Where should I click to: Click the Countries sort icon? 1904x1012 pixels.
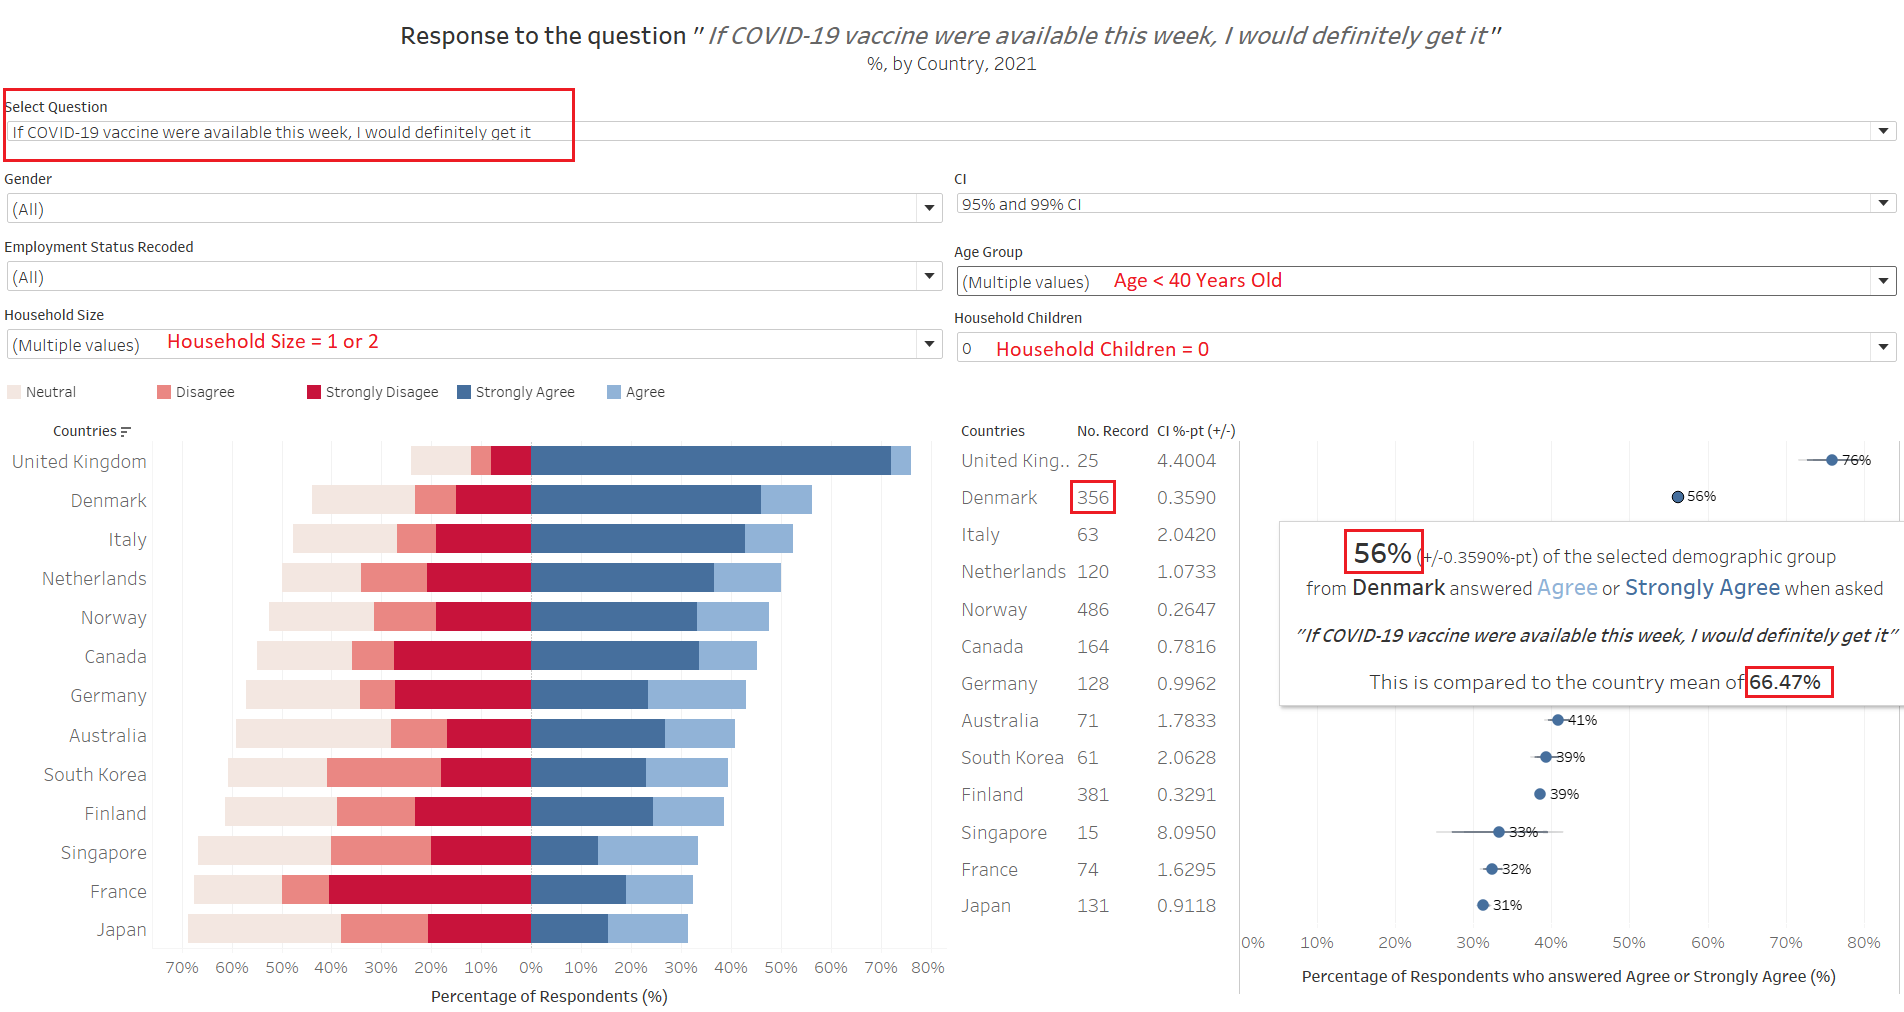click(125, 432)
